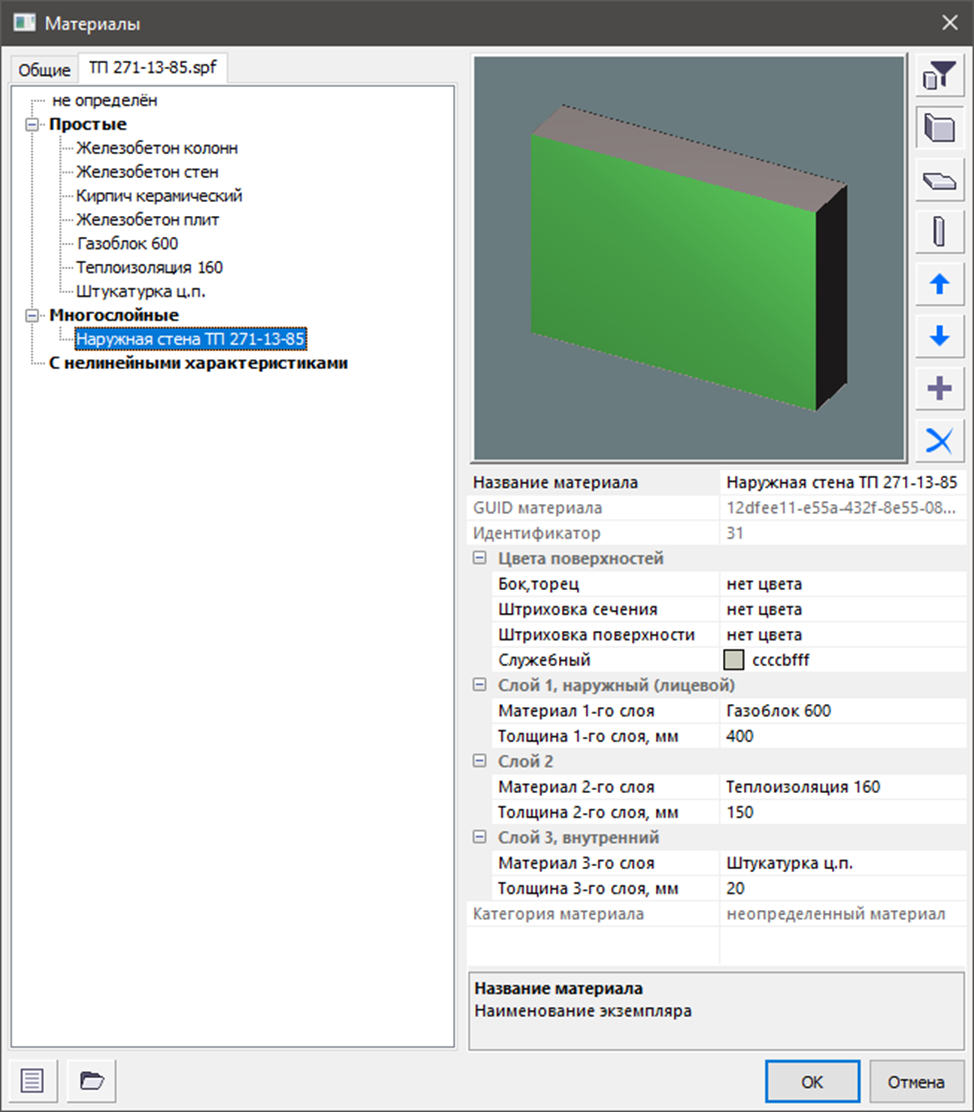Click the Название материала property label

click(x=555, y=482)
